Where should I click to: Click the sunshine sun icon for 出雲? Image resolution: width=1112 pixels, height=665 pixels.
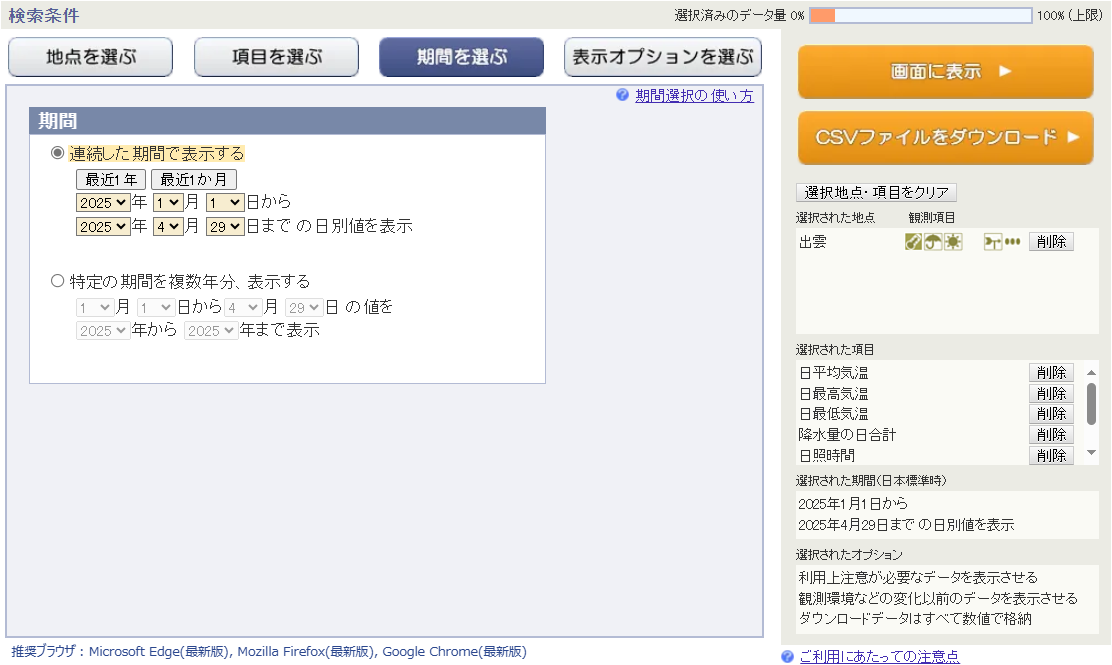coord(953,242)
